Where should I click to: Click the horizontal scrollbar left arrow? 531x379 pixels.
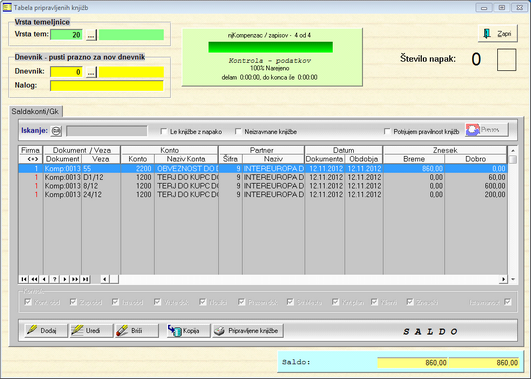pos(105,279)
